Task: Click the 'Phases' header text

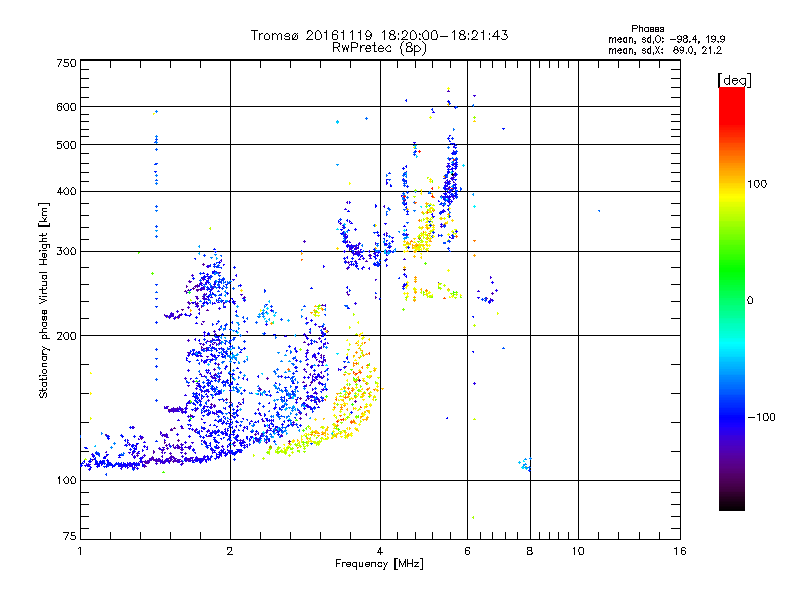Action: coord(647,29)
